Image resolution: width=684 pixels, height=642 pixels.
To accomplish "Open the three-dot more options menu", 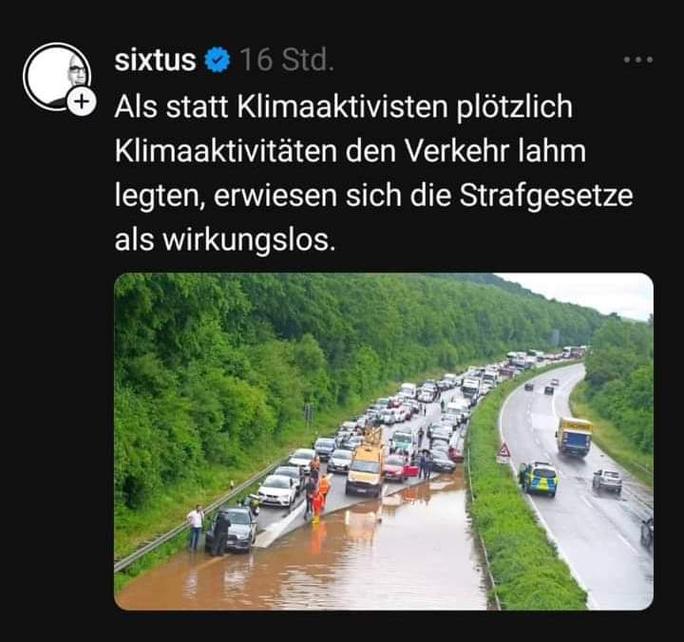I will 638,59.
